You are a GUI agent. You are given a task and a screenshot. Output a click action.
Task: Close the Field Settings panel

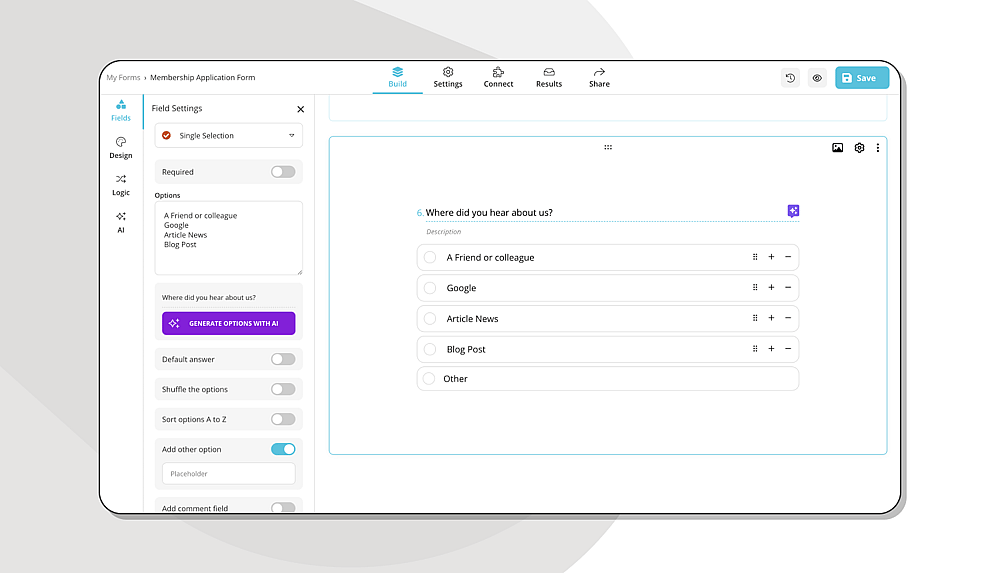click(x=300, y=109)
